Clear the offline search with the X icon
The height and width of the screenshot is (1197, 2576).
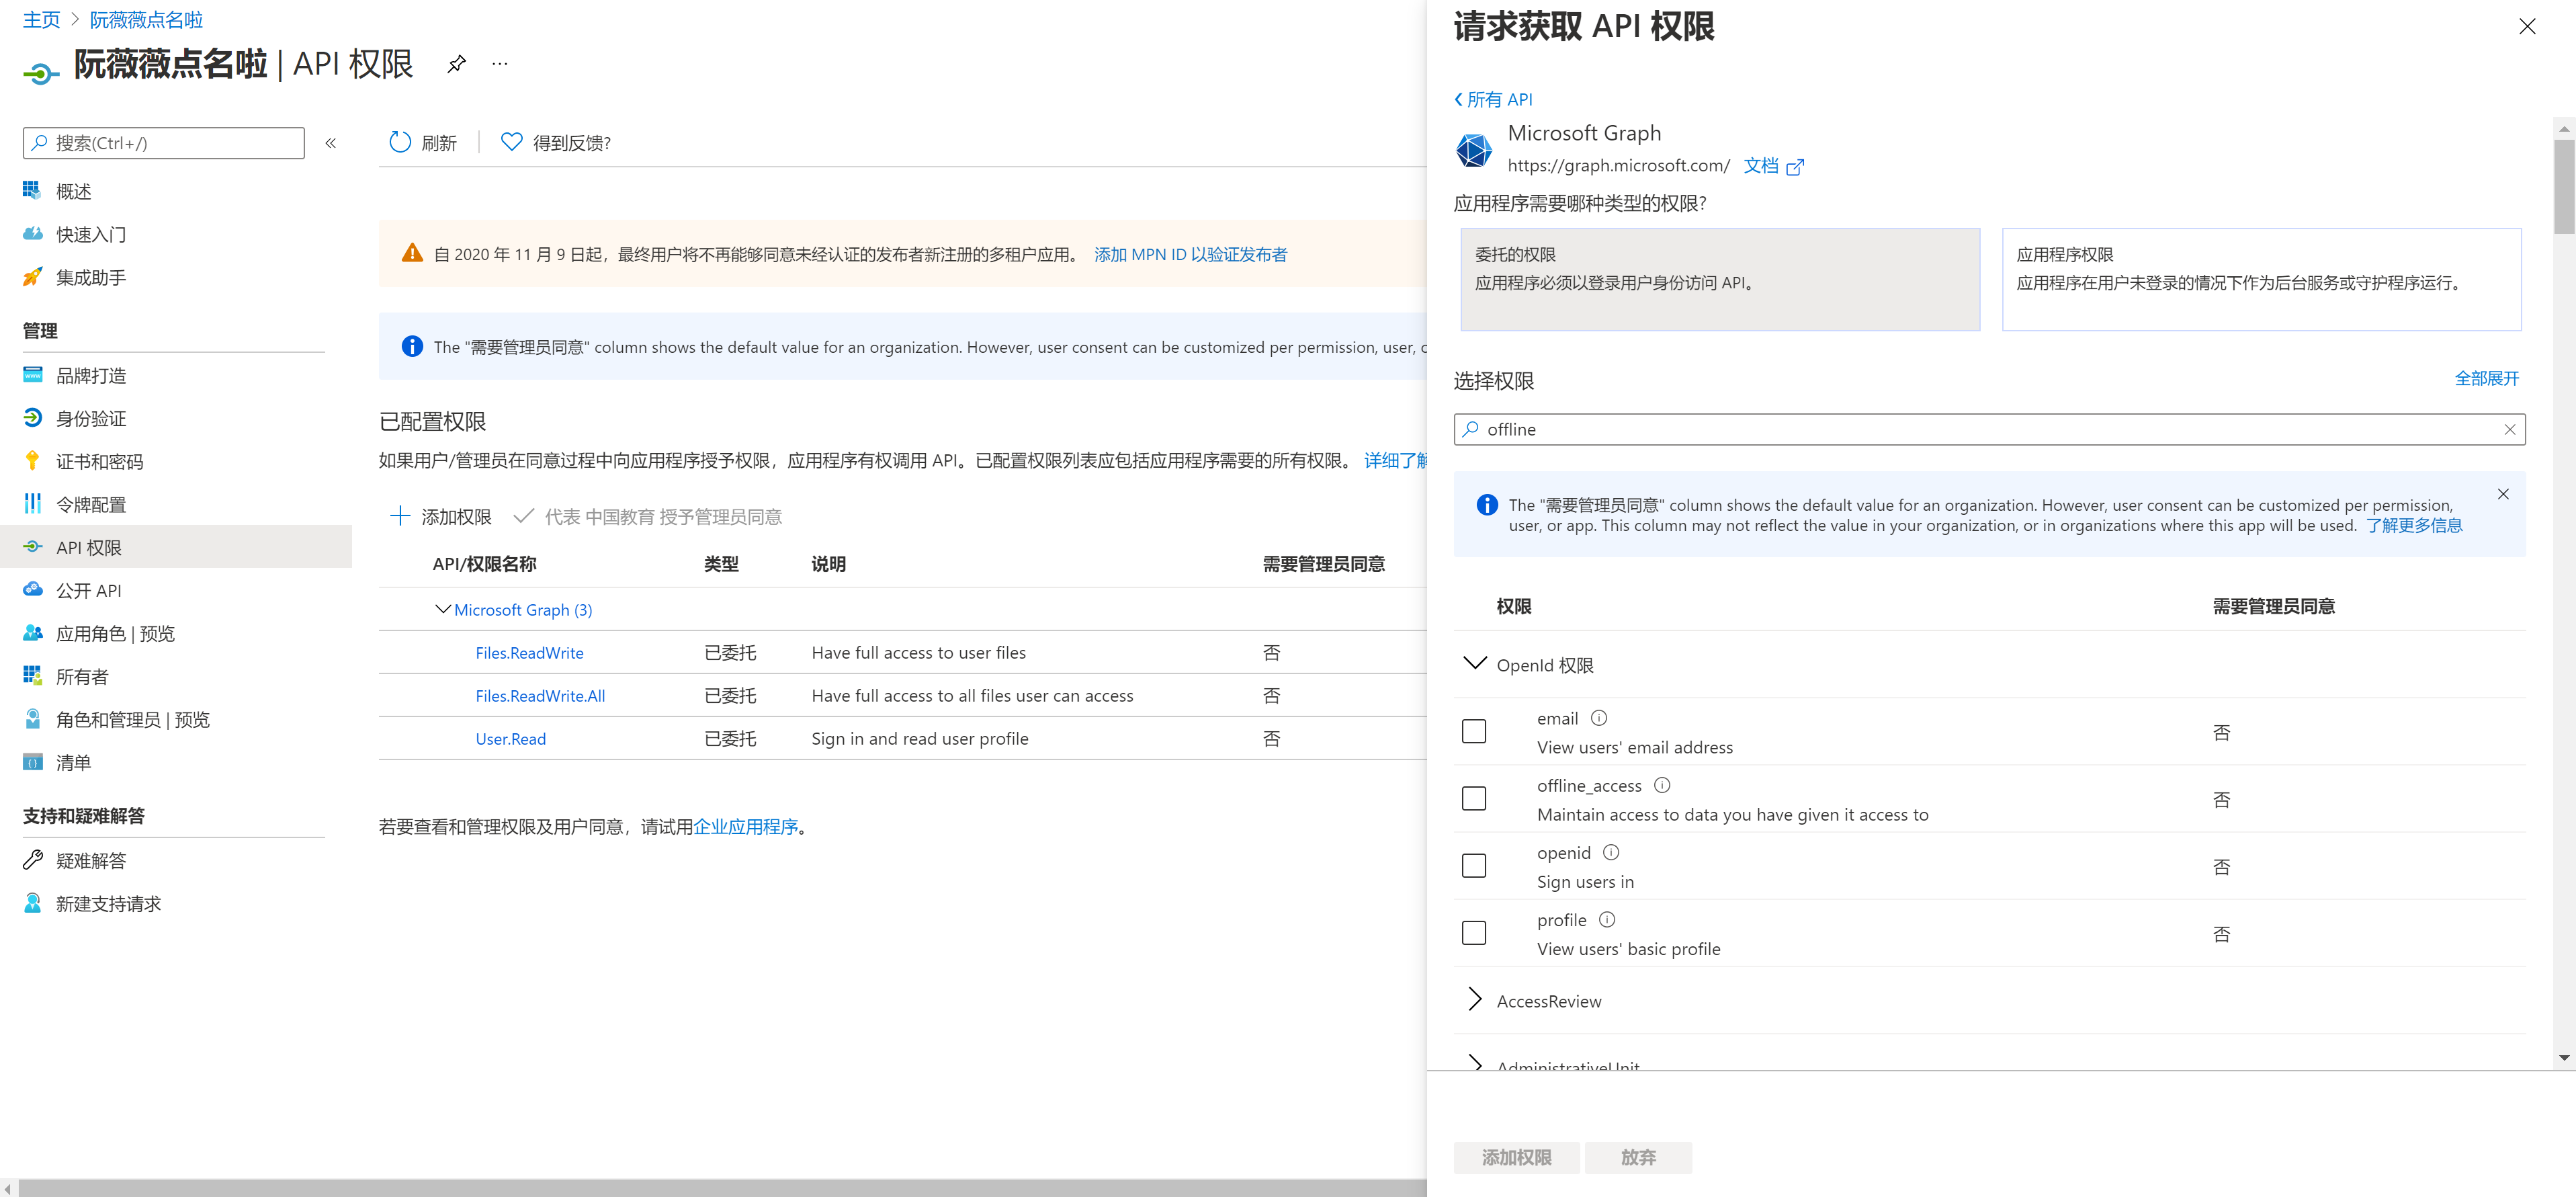(2510, 429)
